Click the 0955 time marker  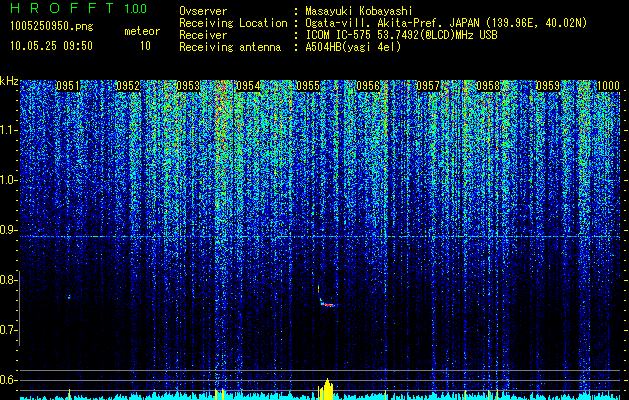click(x=308, y=86)
